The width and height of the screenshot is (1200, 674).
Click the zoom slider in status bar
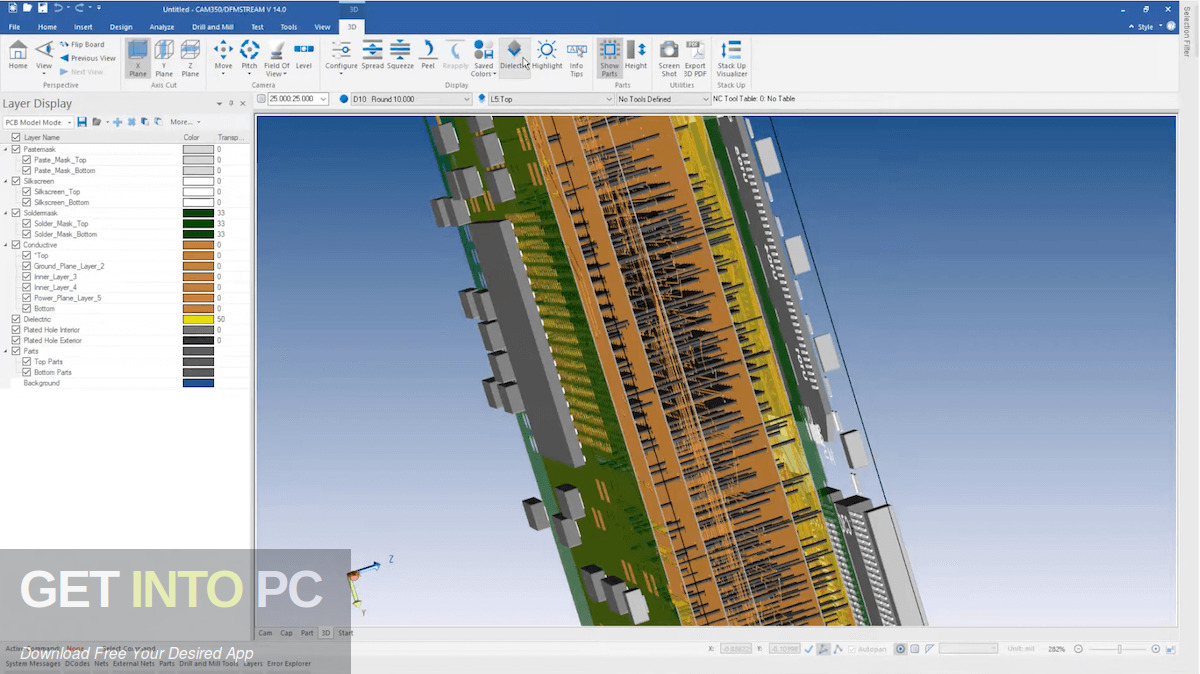point(1119,649)
